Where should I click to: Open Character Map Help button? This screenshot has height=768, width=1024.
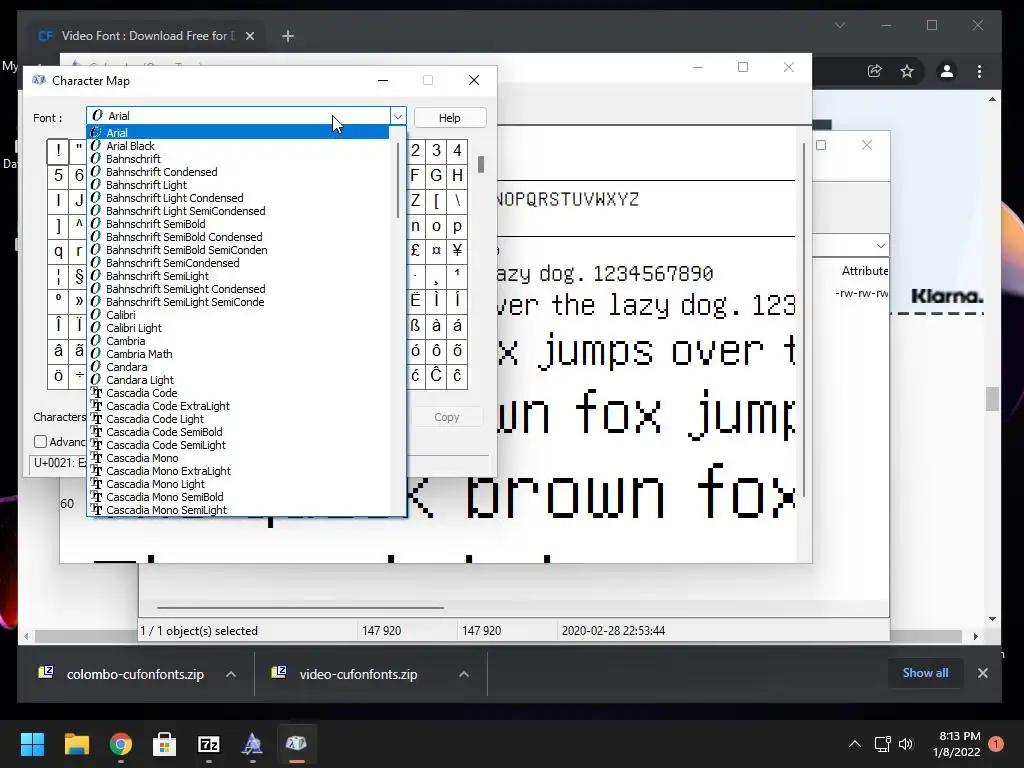pyautogui.click(x=450, y=118)
